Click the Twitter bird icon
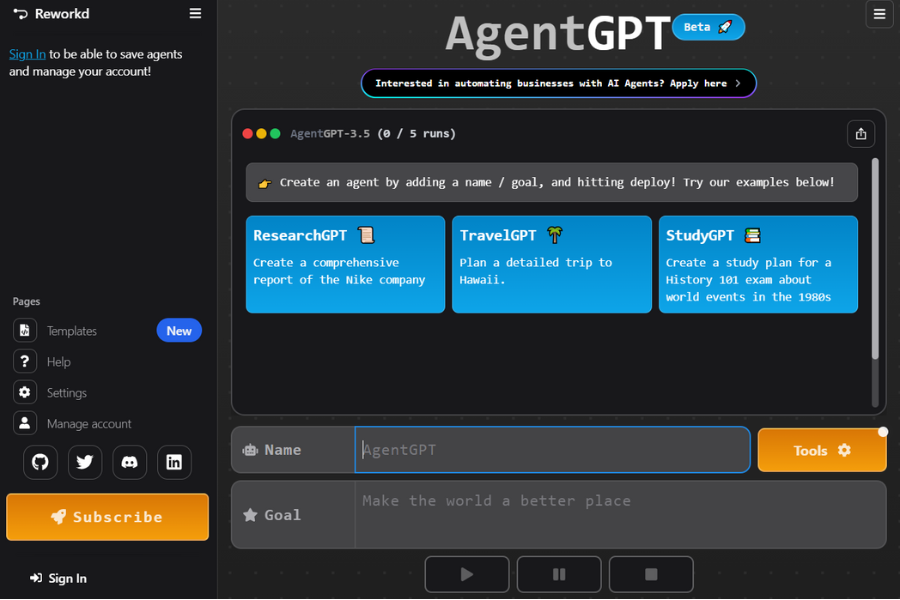Image resolution: width=900 pixels, height=600 pixels. [85, 462]
